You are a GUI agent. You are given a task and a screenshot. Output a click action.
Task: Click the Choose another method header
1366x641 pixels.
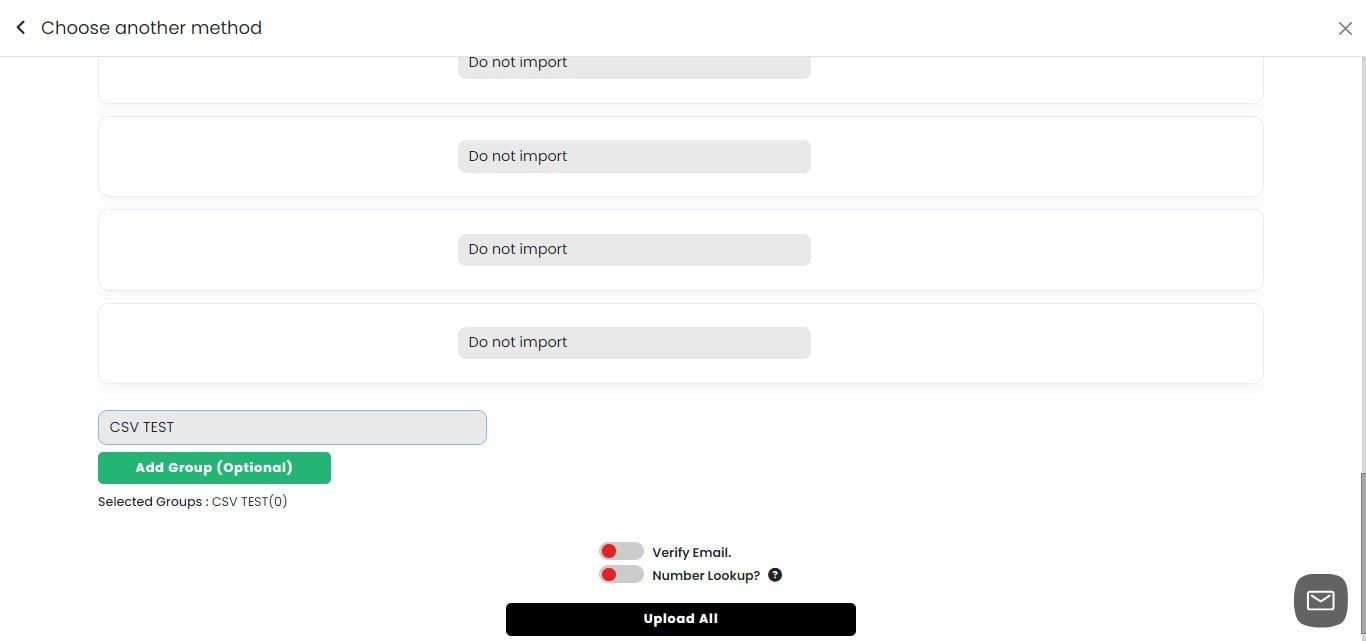[151, 27]
